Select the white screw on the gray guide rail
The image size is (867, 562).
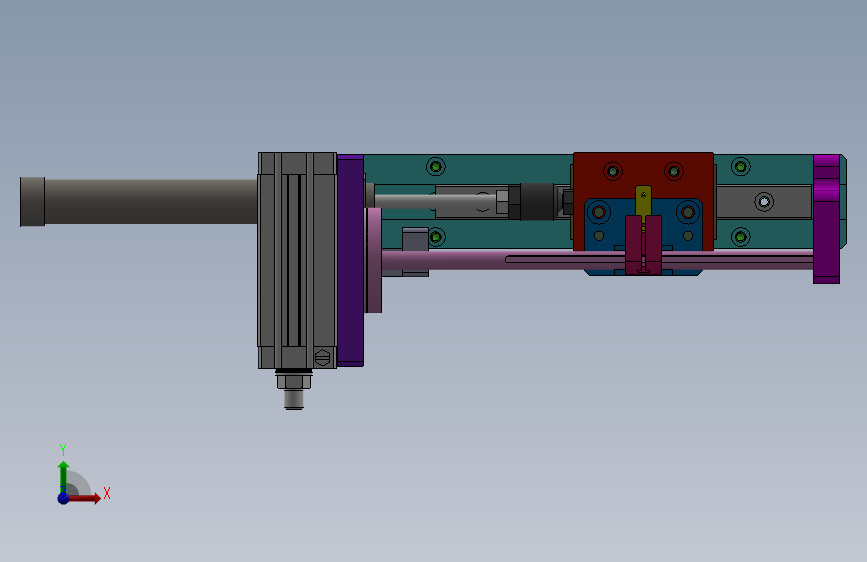[x=764, y=202]
